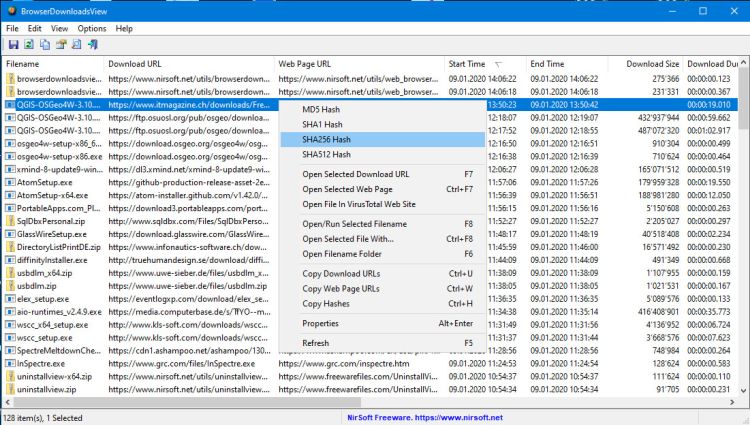
Task: Open Properties from context menu
Action: coord(383,323)
